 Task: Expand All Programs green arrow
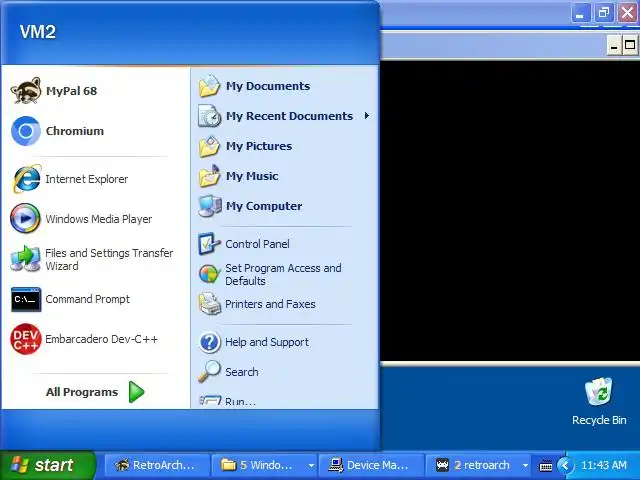pyautogui.click(x=136, y=392)
